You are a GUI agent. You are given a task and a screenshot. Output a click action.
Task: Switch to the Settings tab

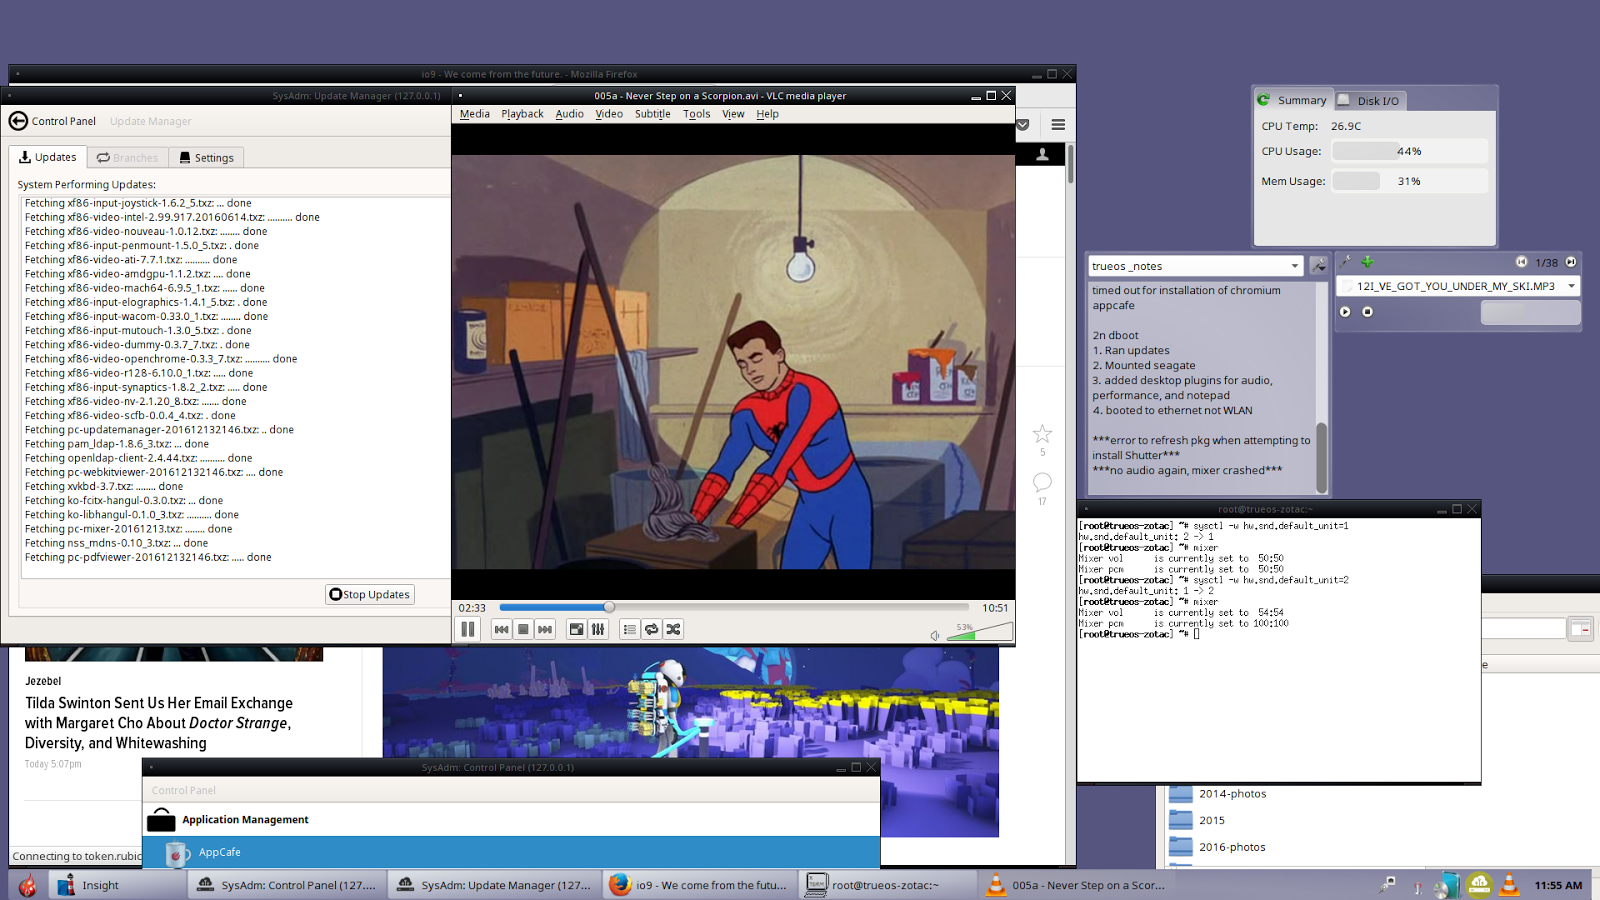(x=206, y=158)
